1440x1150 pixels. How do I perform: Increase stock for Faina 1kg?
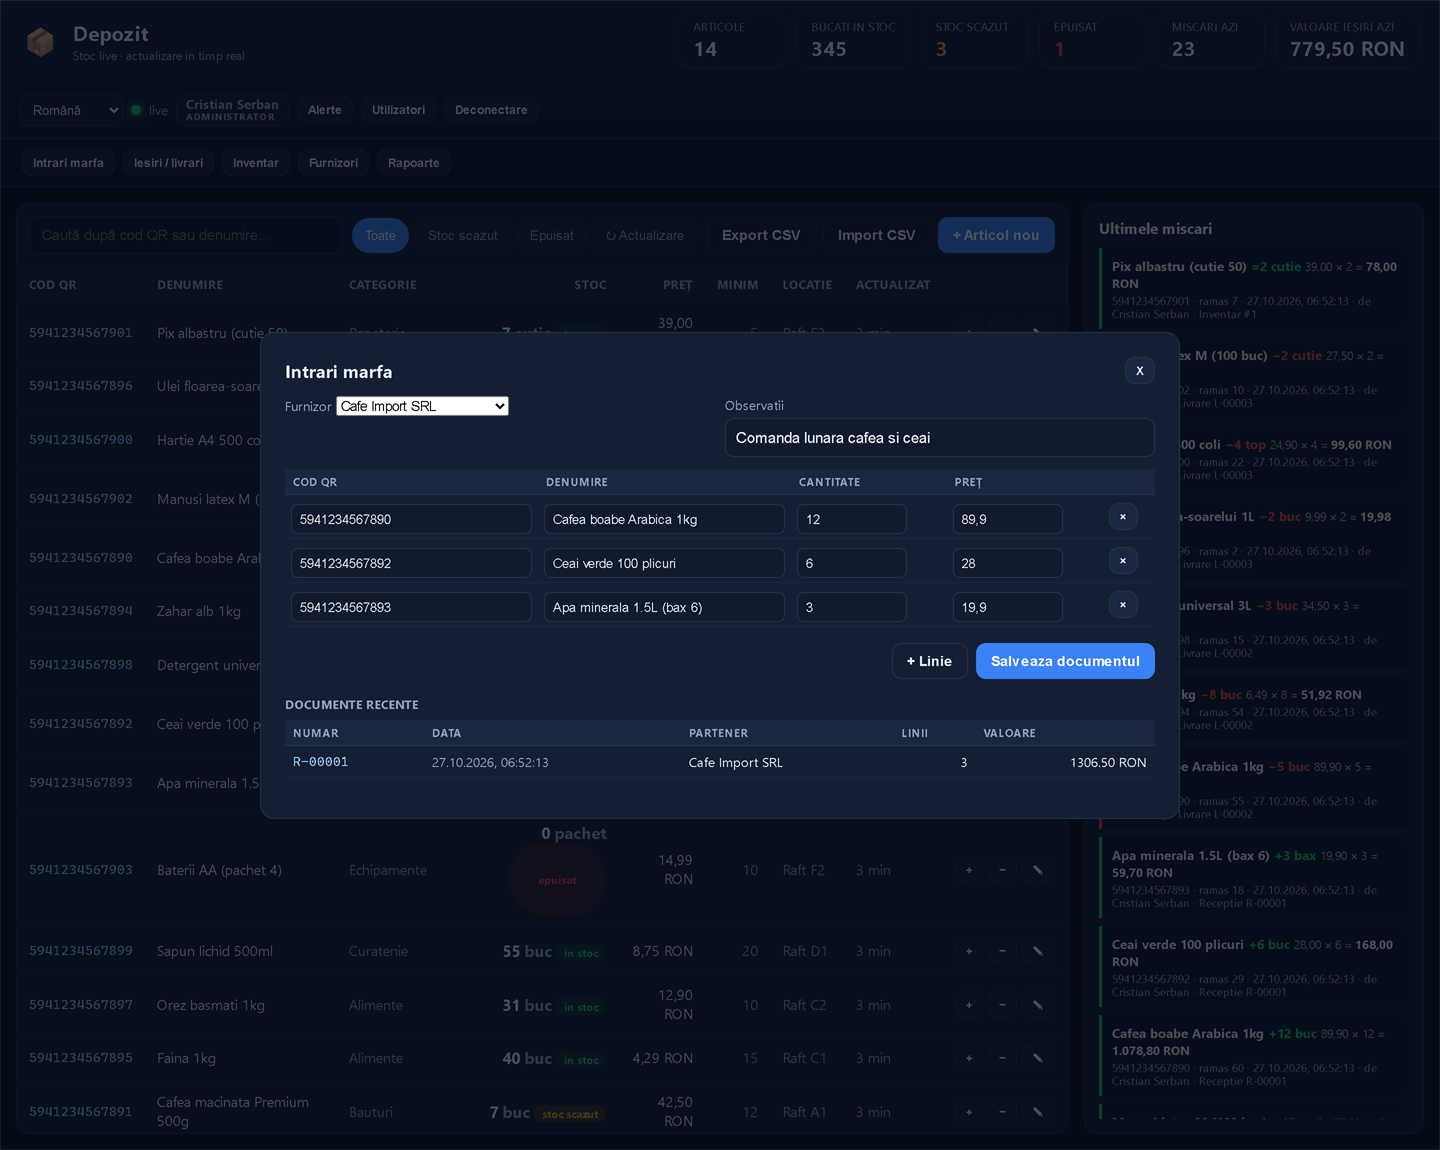pos(969,1058)
